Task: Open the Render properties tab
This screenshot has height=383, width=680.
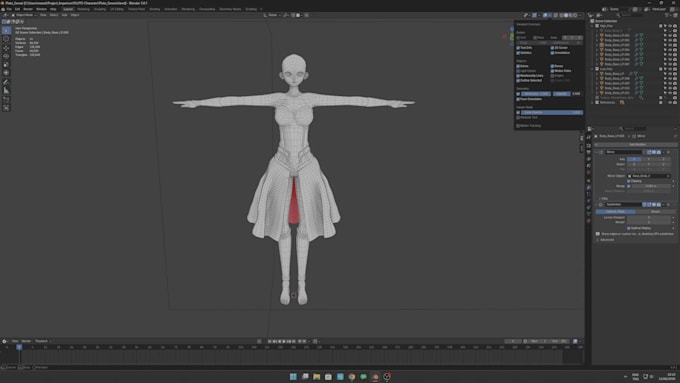Action: (x=588, y=146)
